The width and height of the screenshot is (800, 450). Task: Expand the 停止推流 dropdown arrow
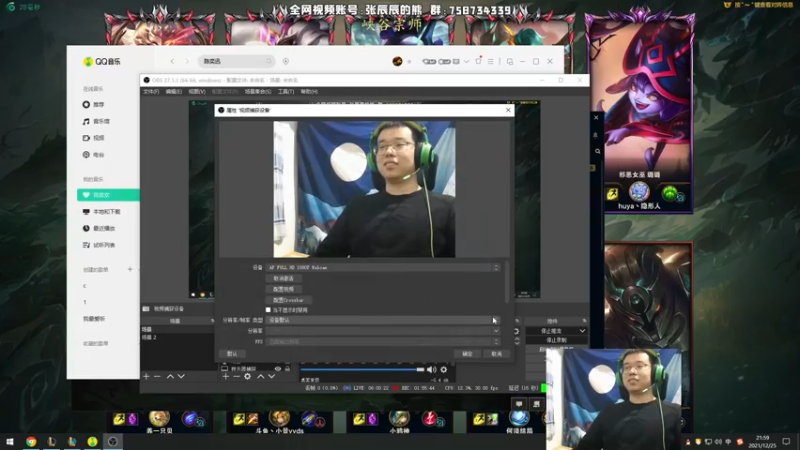582,331
